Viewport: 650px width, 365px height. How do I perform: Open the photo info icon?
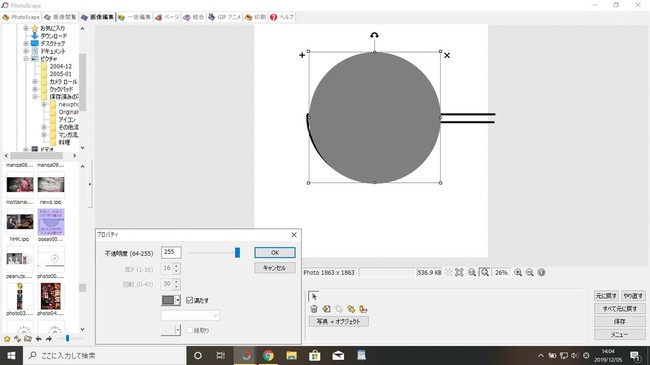(541, 273)
